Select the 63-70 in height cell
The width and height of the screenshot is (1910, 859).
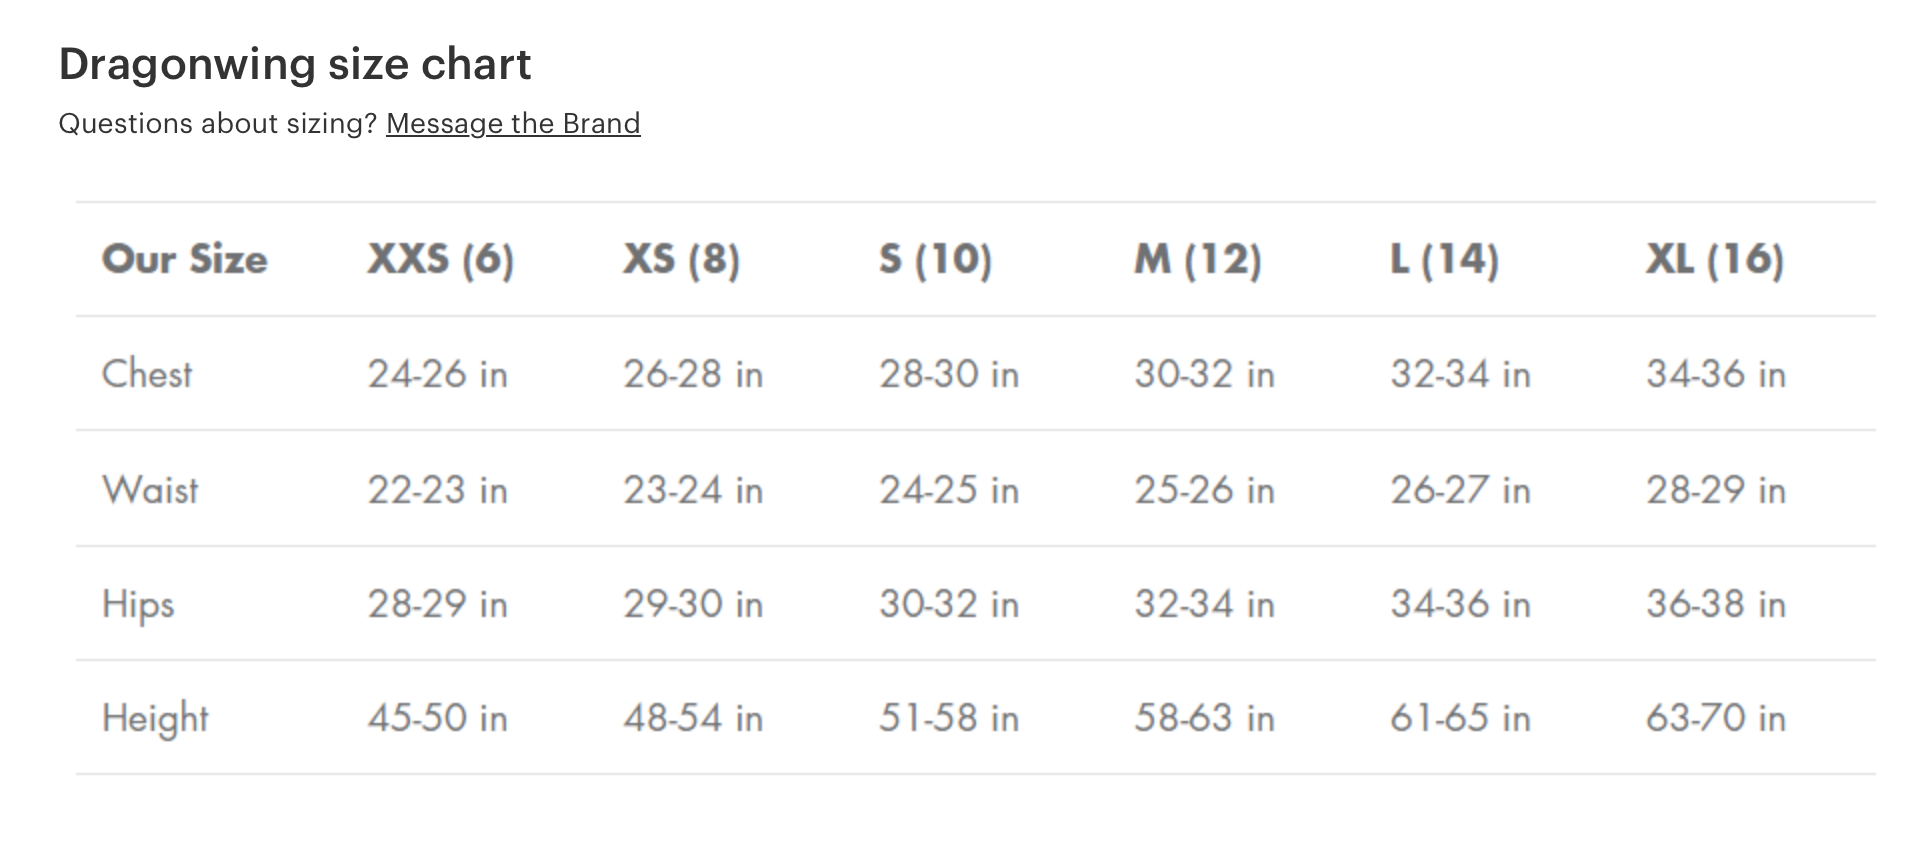click(1715, 718)
